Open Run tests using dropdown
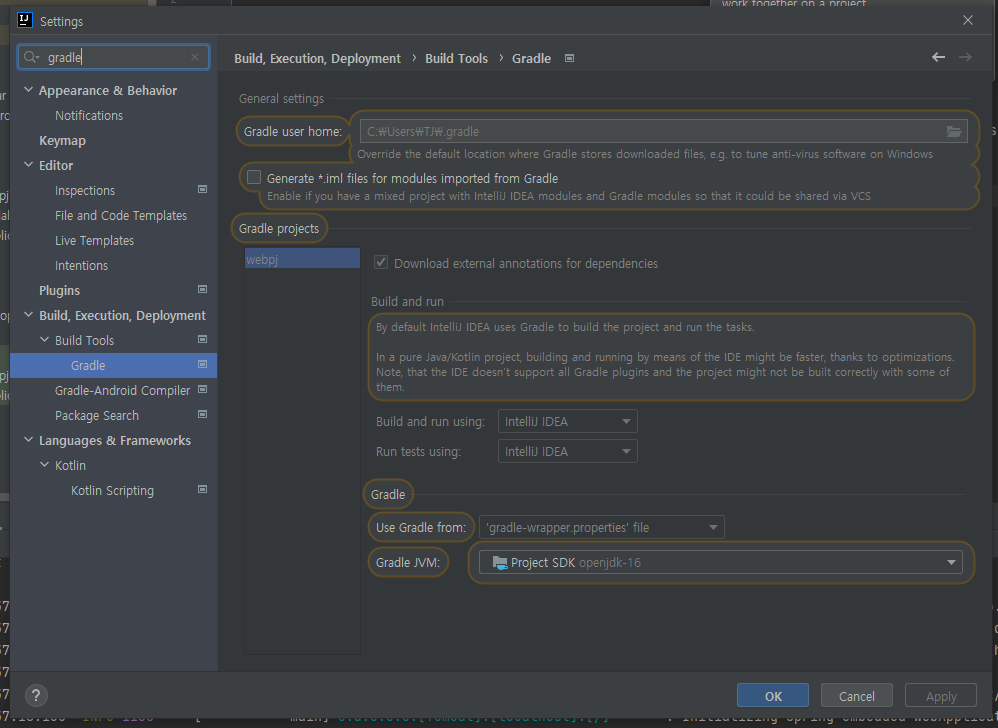998x728 pixels. [x=568, y=451]
